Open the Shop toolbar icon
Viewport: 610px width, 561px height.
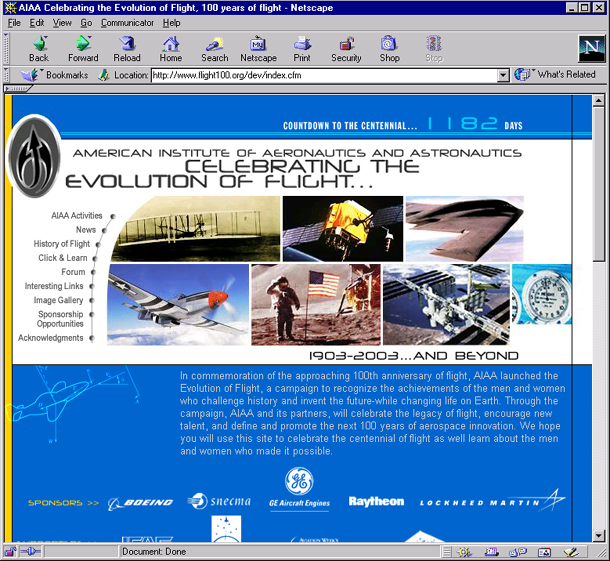pos(389,44)
